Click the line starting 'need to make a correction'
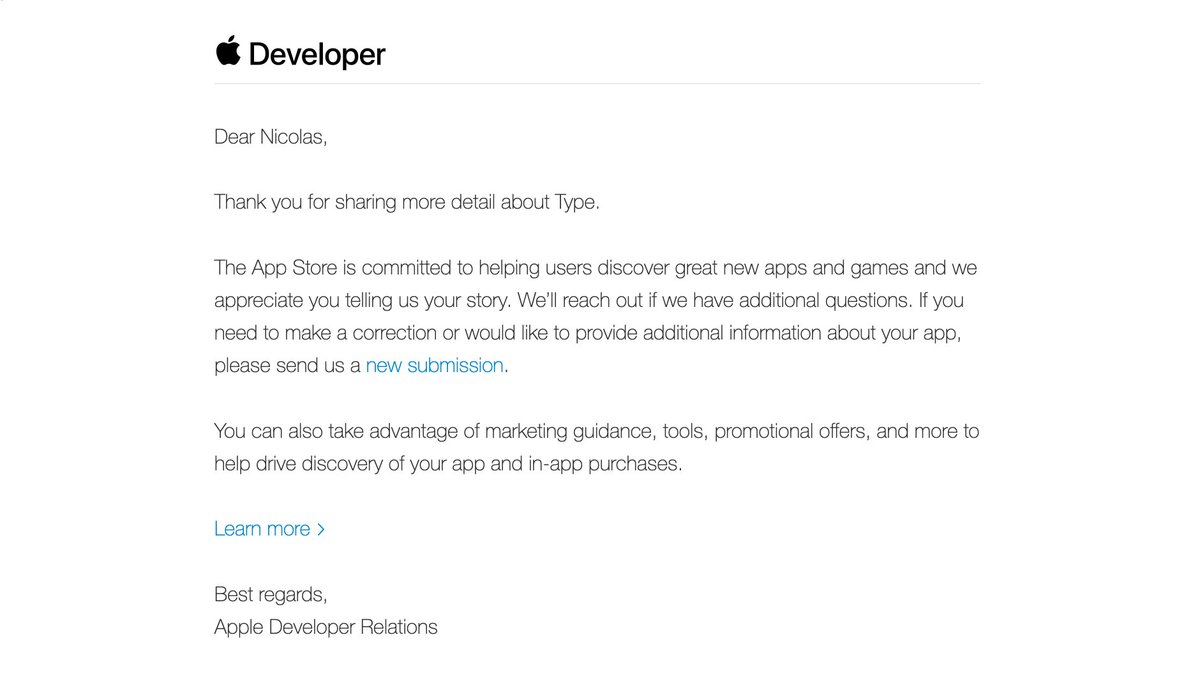 588,333
